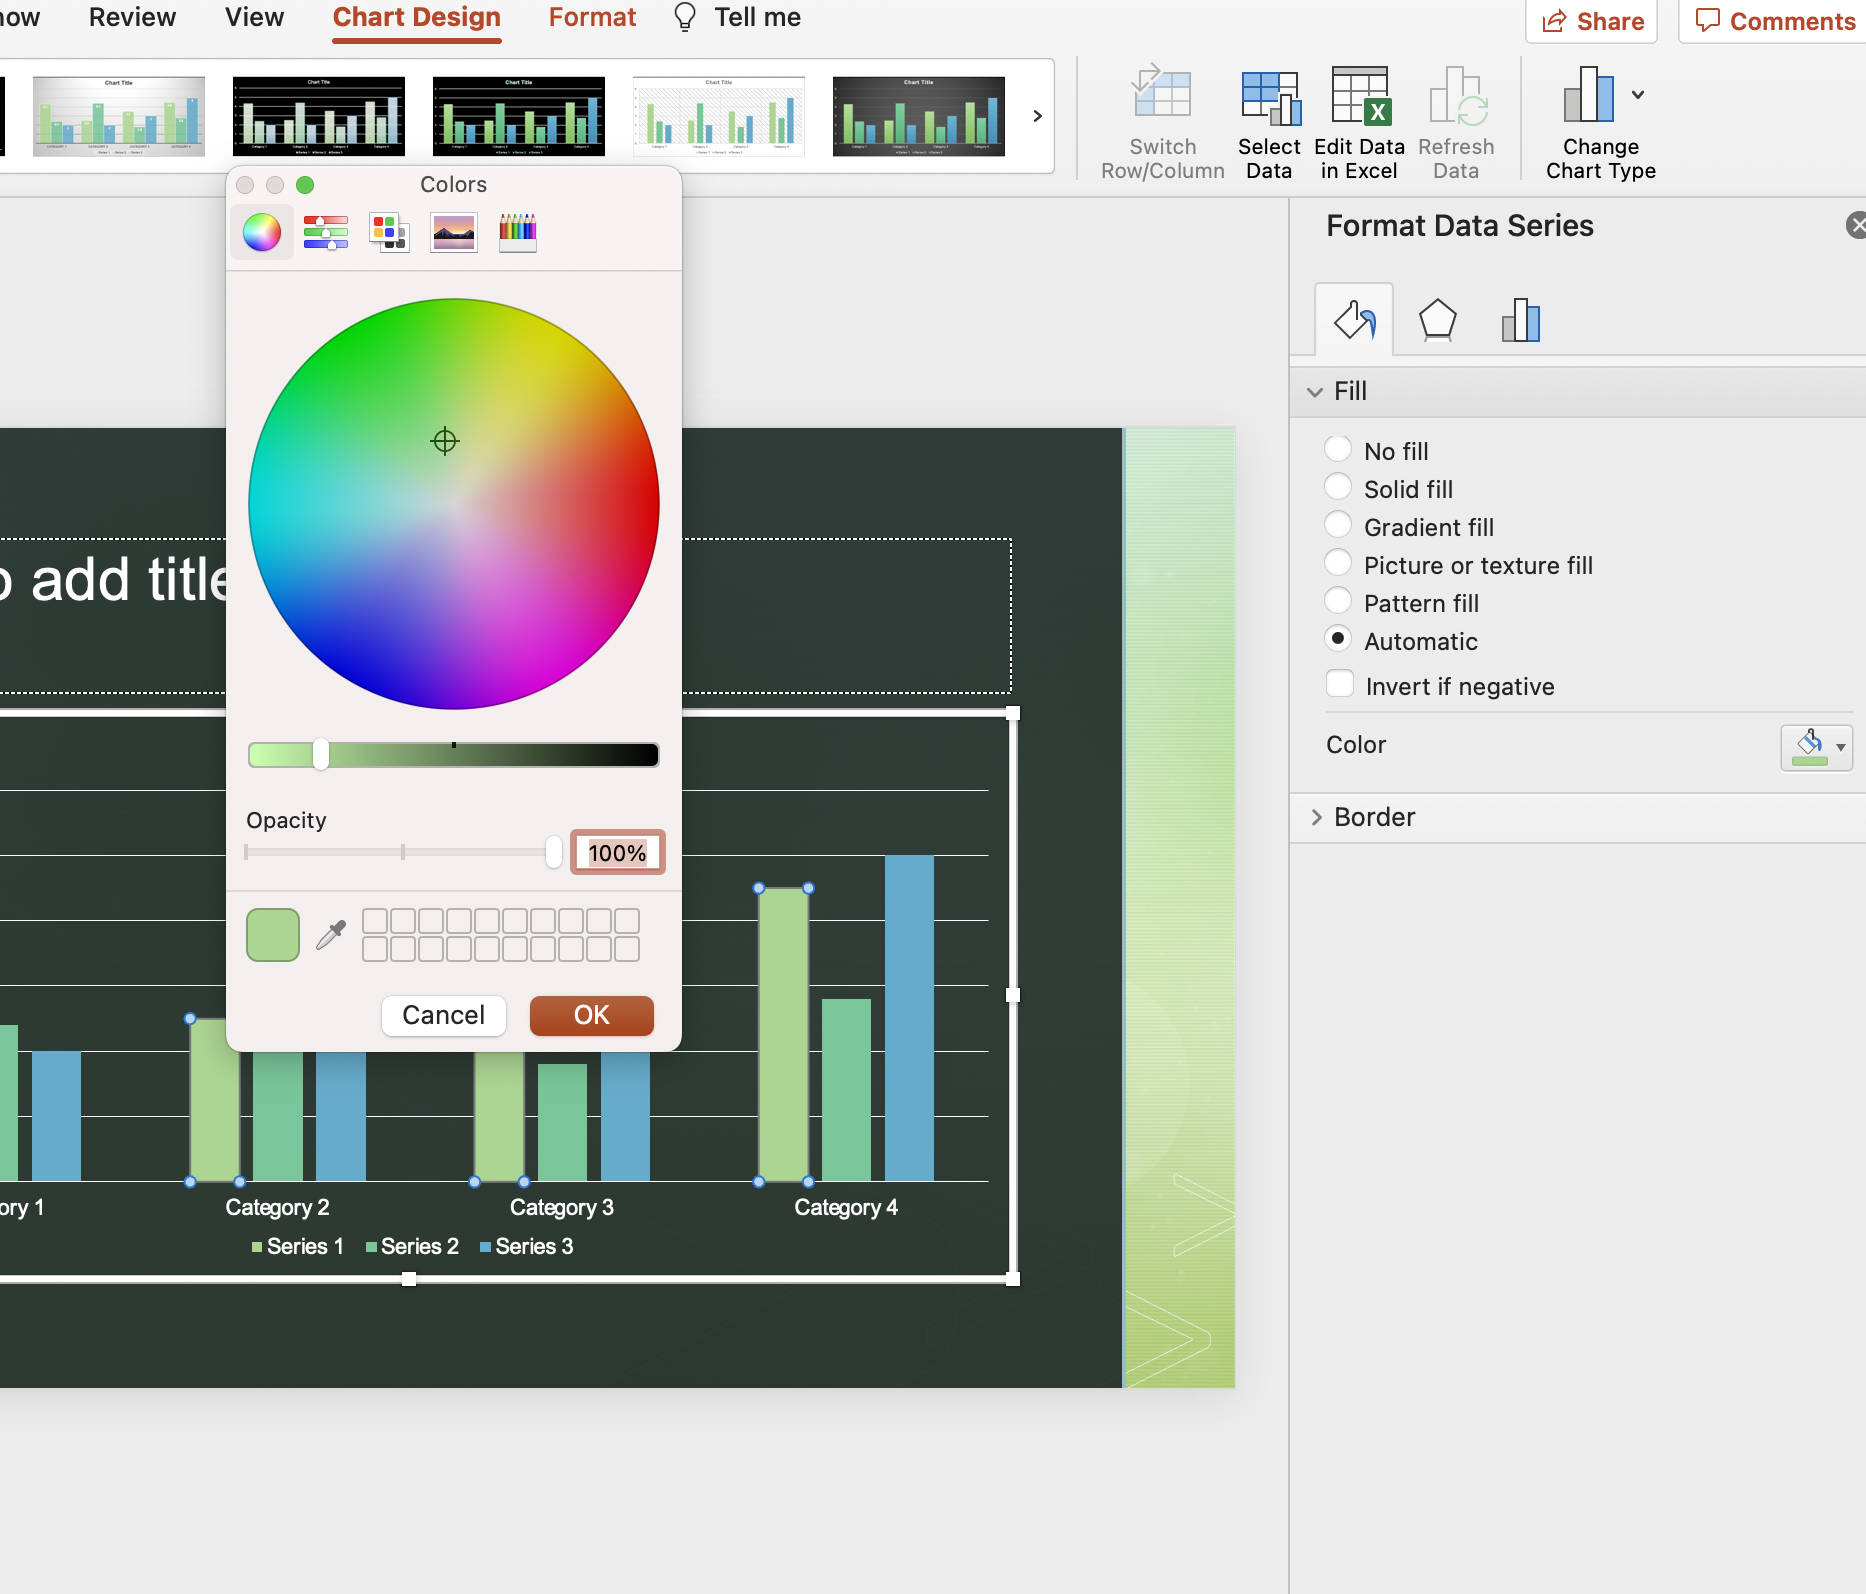Open Effects tab (pentagon icon)
This screenshot has height=1594, width=1866.
coord(1437,320)
